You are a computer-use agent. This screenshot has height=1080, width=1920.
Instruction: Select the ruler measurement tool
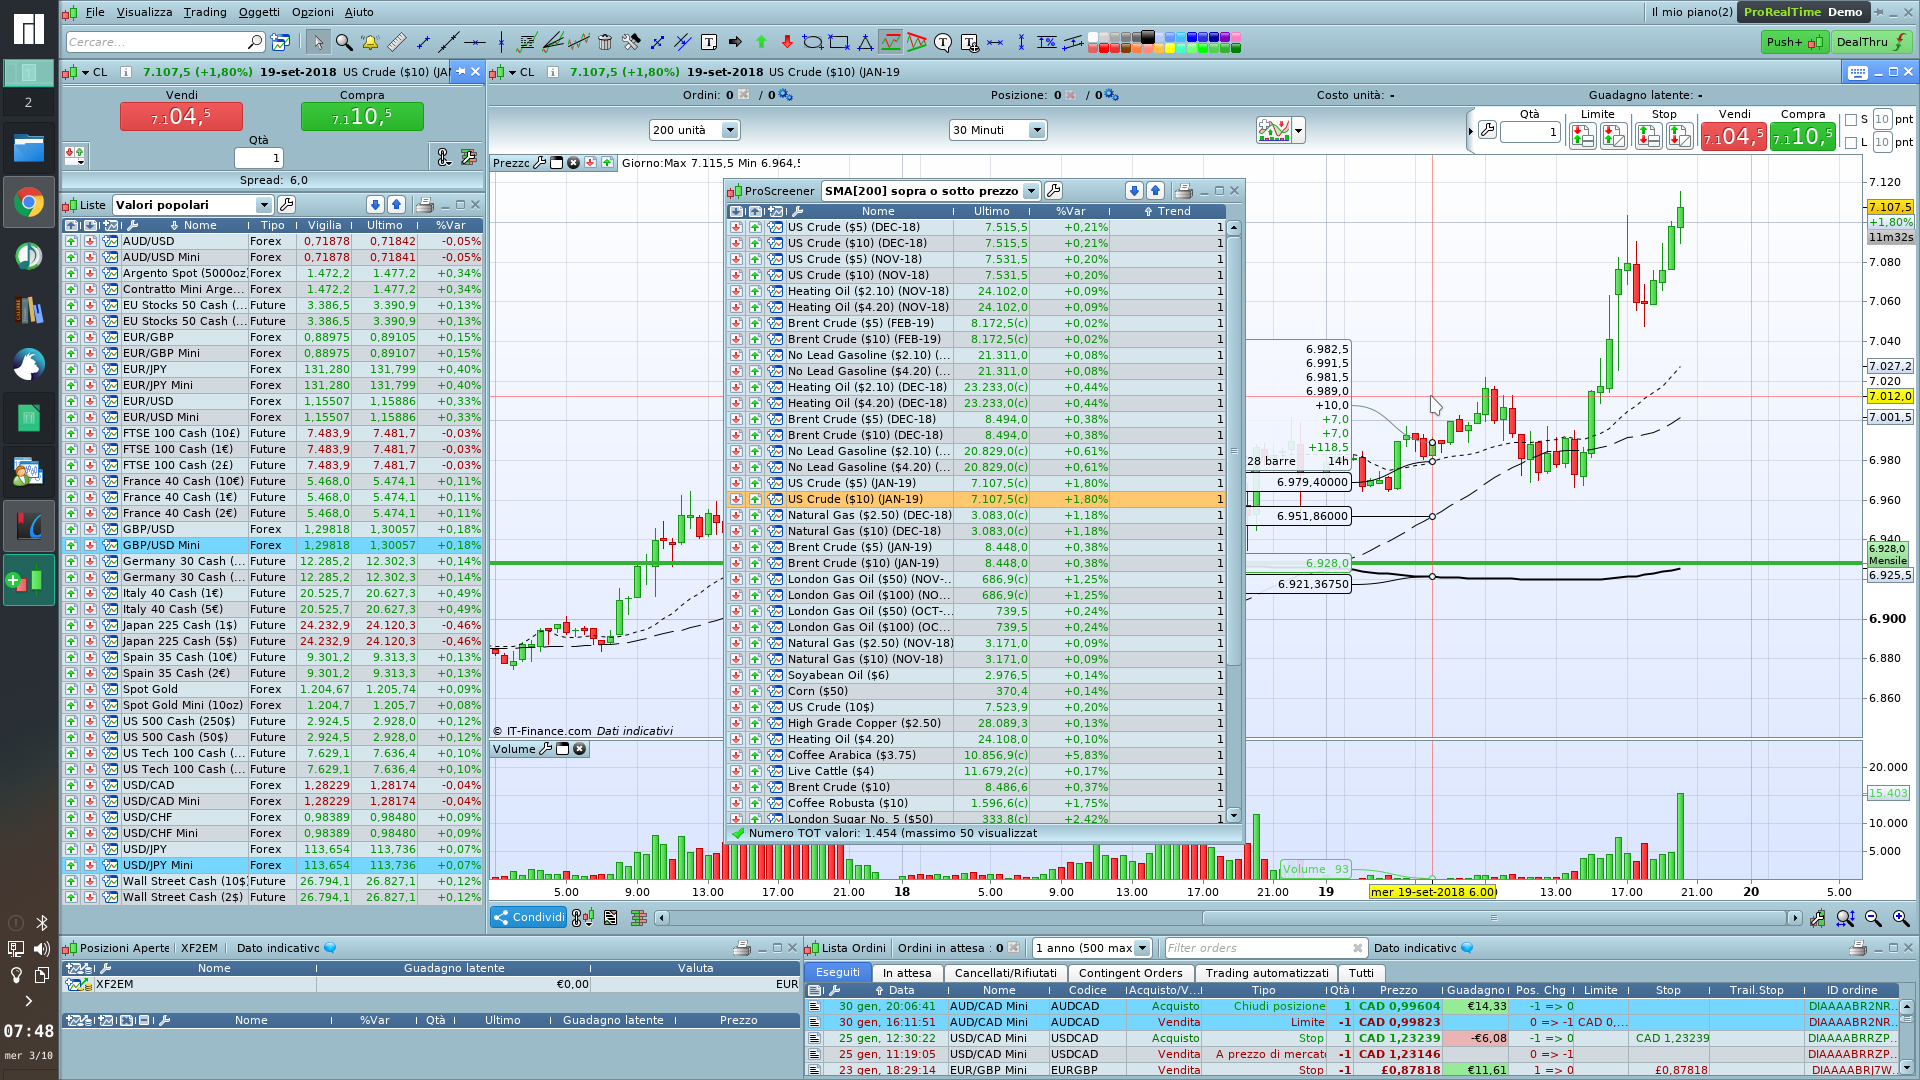pyautogui.click(x=397, y=42)
